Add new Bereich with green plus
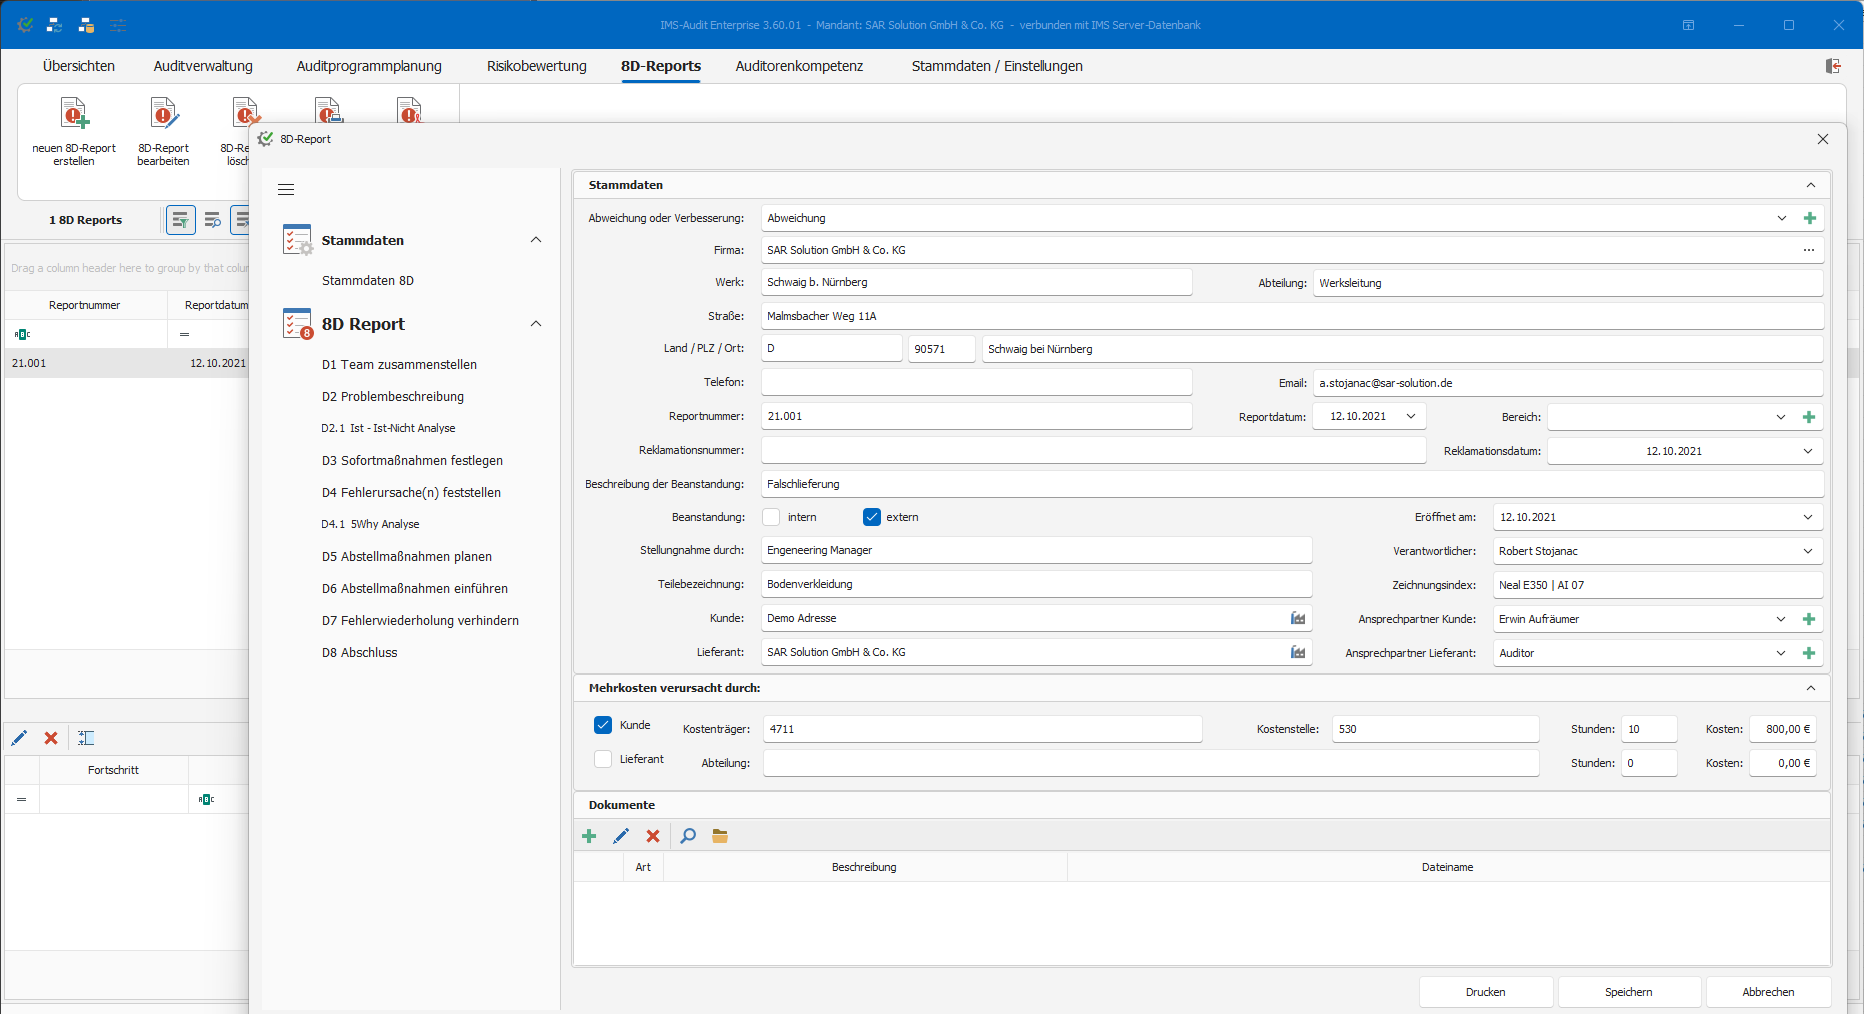Screen dimensions: 1864x1014 [x=1809, y=417]
